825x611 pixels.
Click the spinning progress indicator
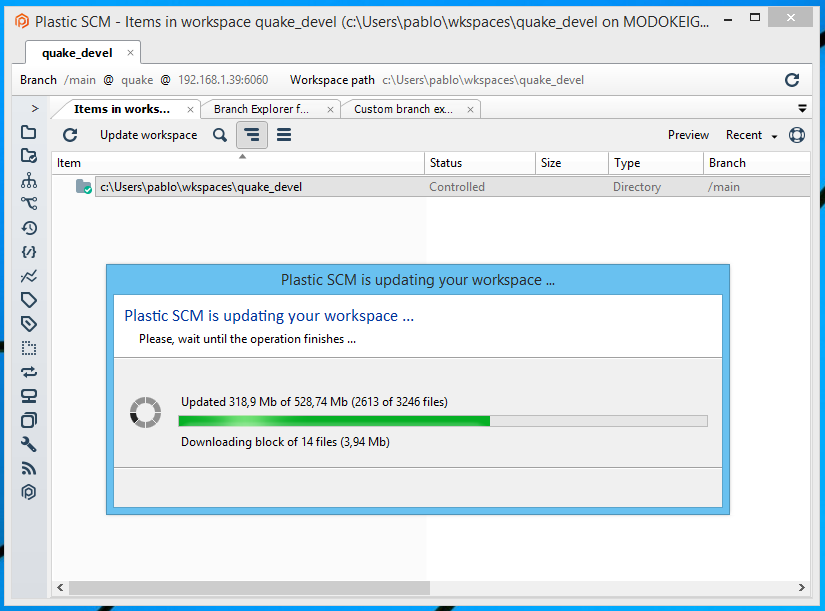[x=145, y=413]
